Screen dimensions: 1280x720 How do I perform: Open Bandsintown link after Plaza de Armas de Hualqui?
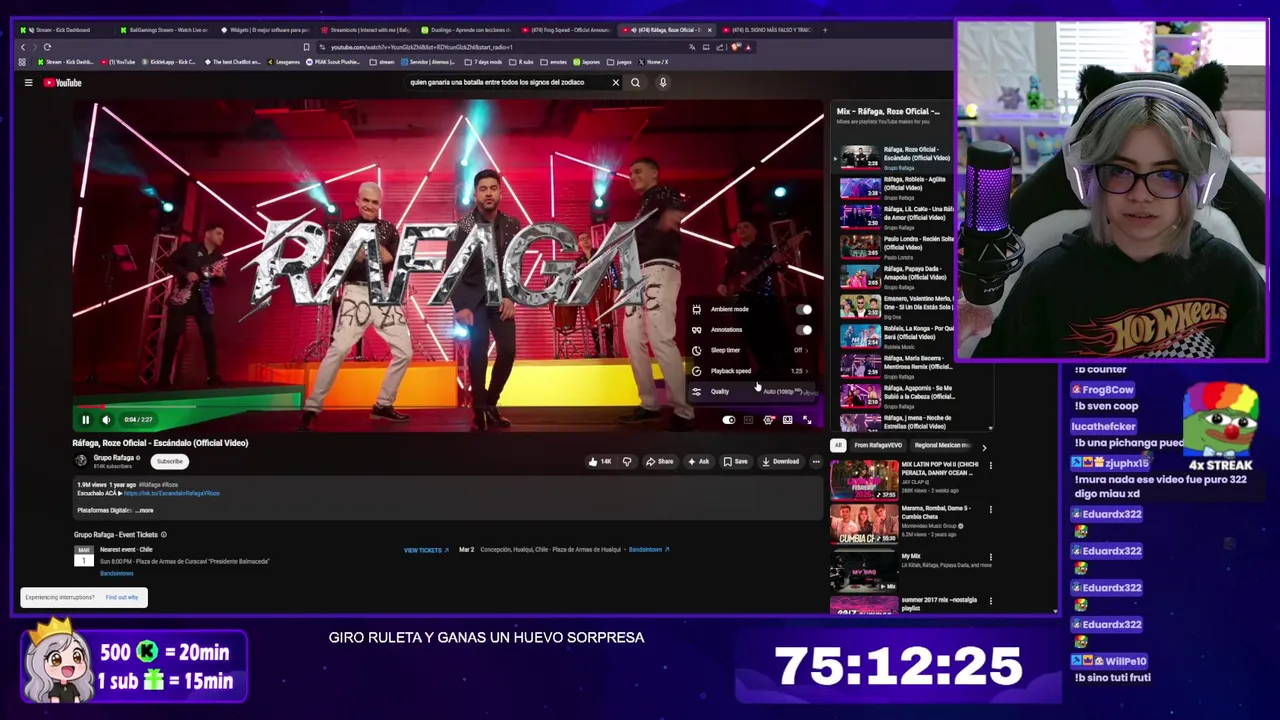pyautogui.click(x=649, y=550)
